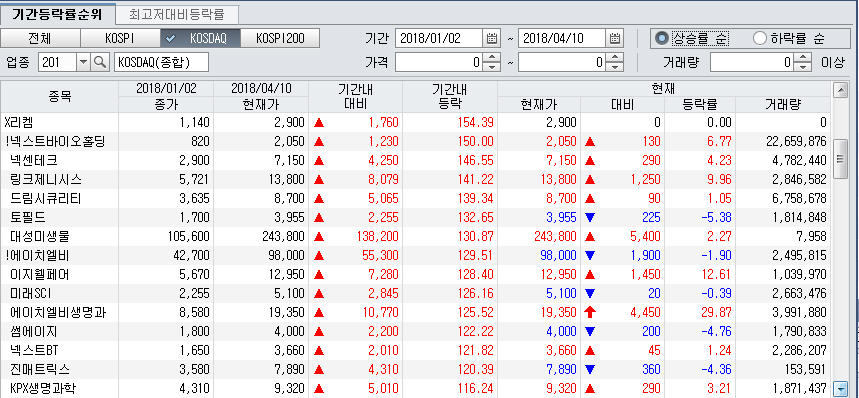Select the !넥스트바이오홀딩 stock row

(415, 142)
